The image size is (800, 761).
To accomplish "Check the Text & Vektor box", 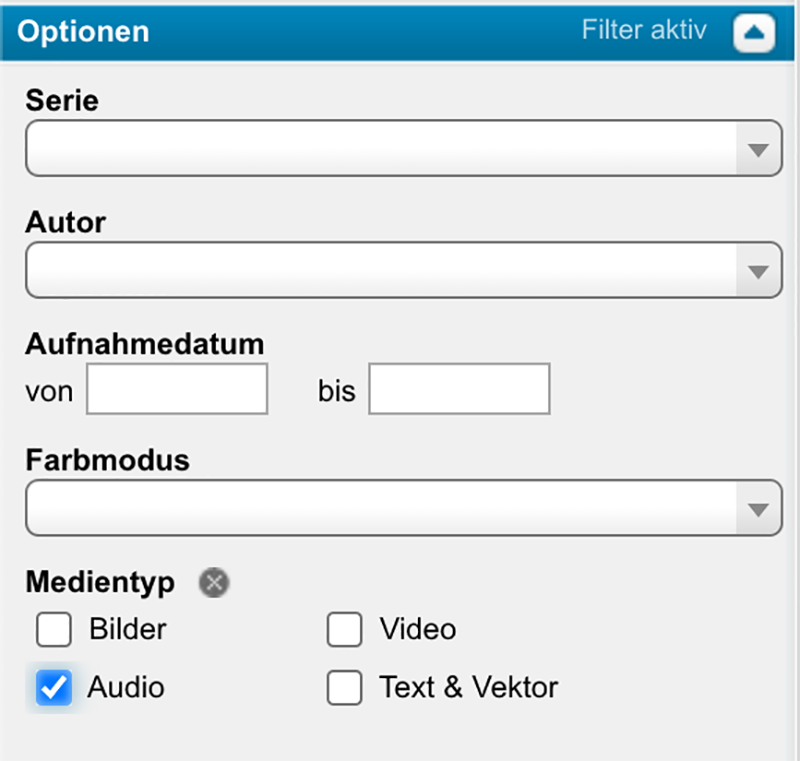I will click(344, 688).
